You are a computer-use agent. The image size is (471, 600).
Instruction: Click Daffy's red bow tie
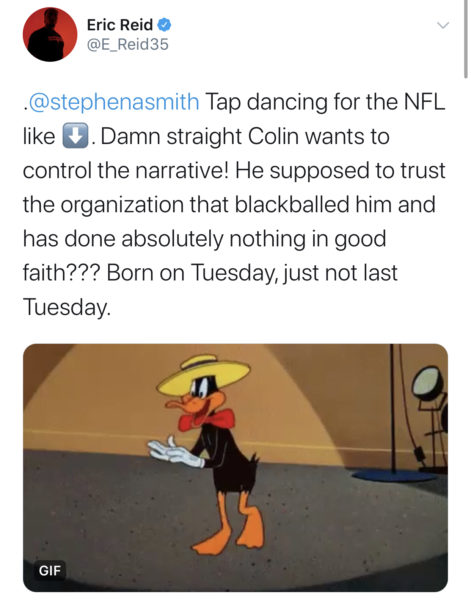click(207, 420)
